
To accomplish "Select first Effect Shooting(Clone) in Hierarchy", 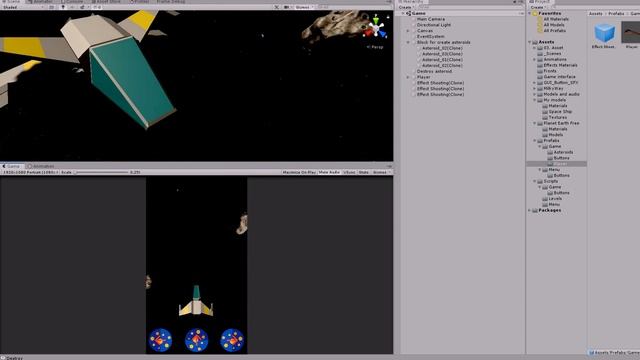I will [440, 83].
